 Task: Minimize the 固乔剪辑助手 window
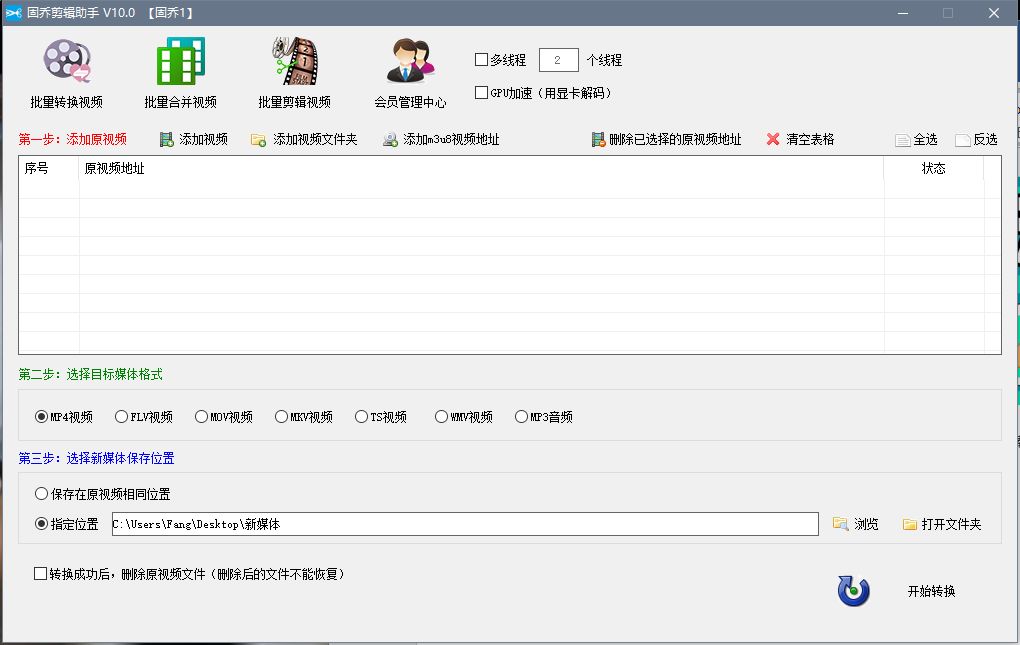903,13
